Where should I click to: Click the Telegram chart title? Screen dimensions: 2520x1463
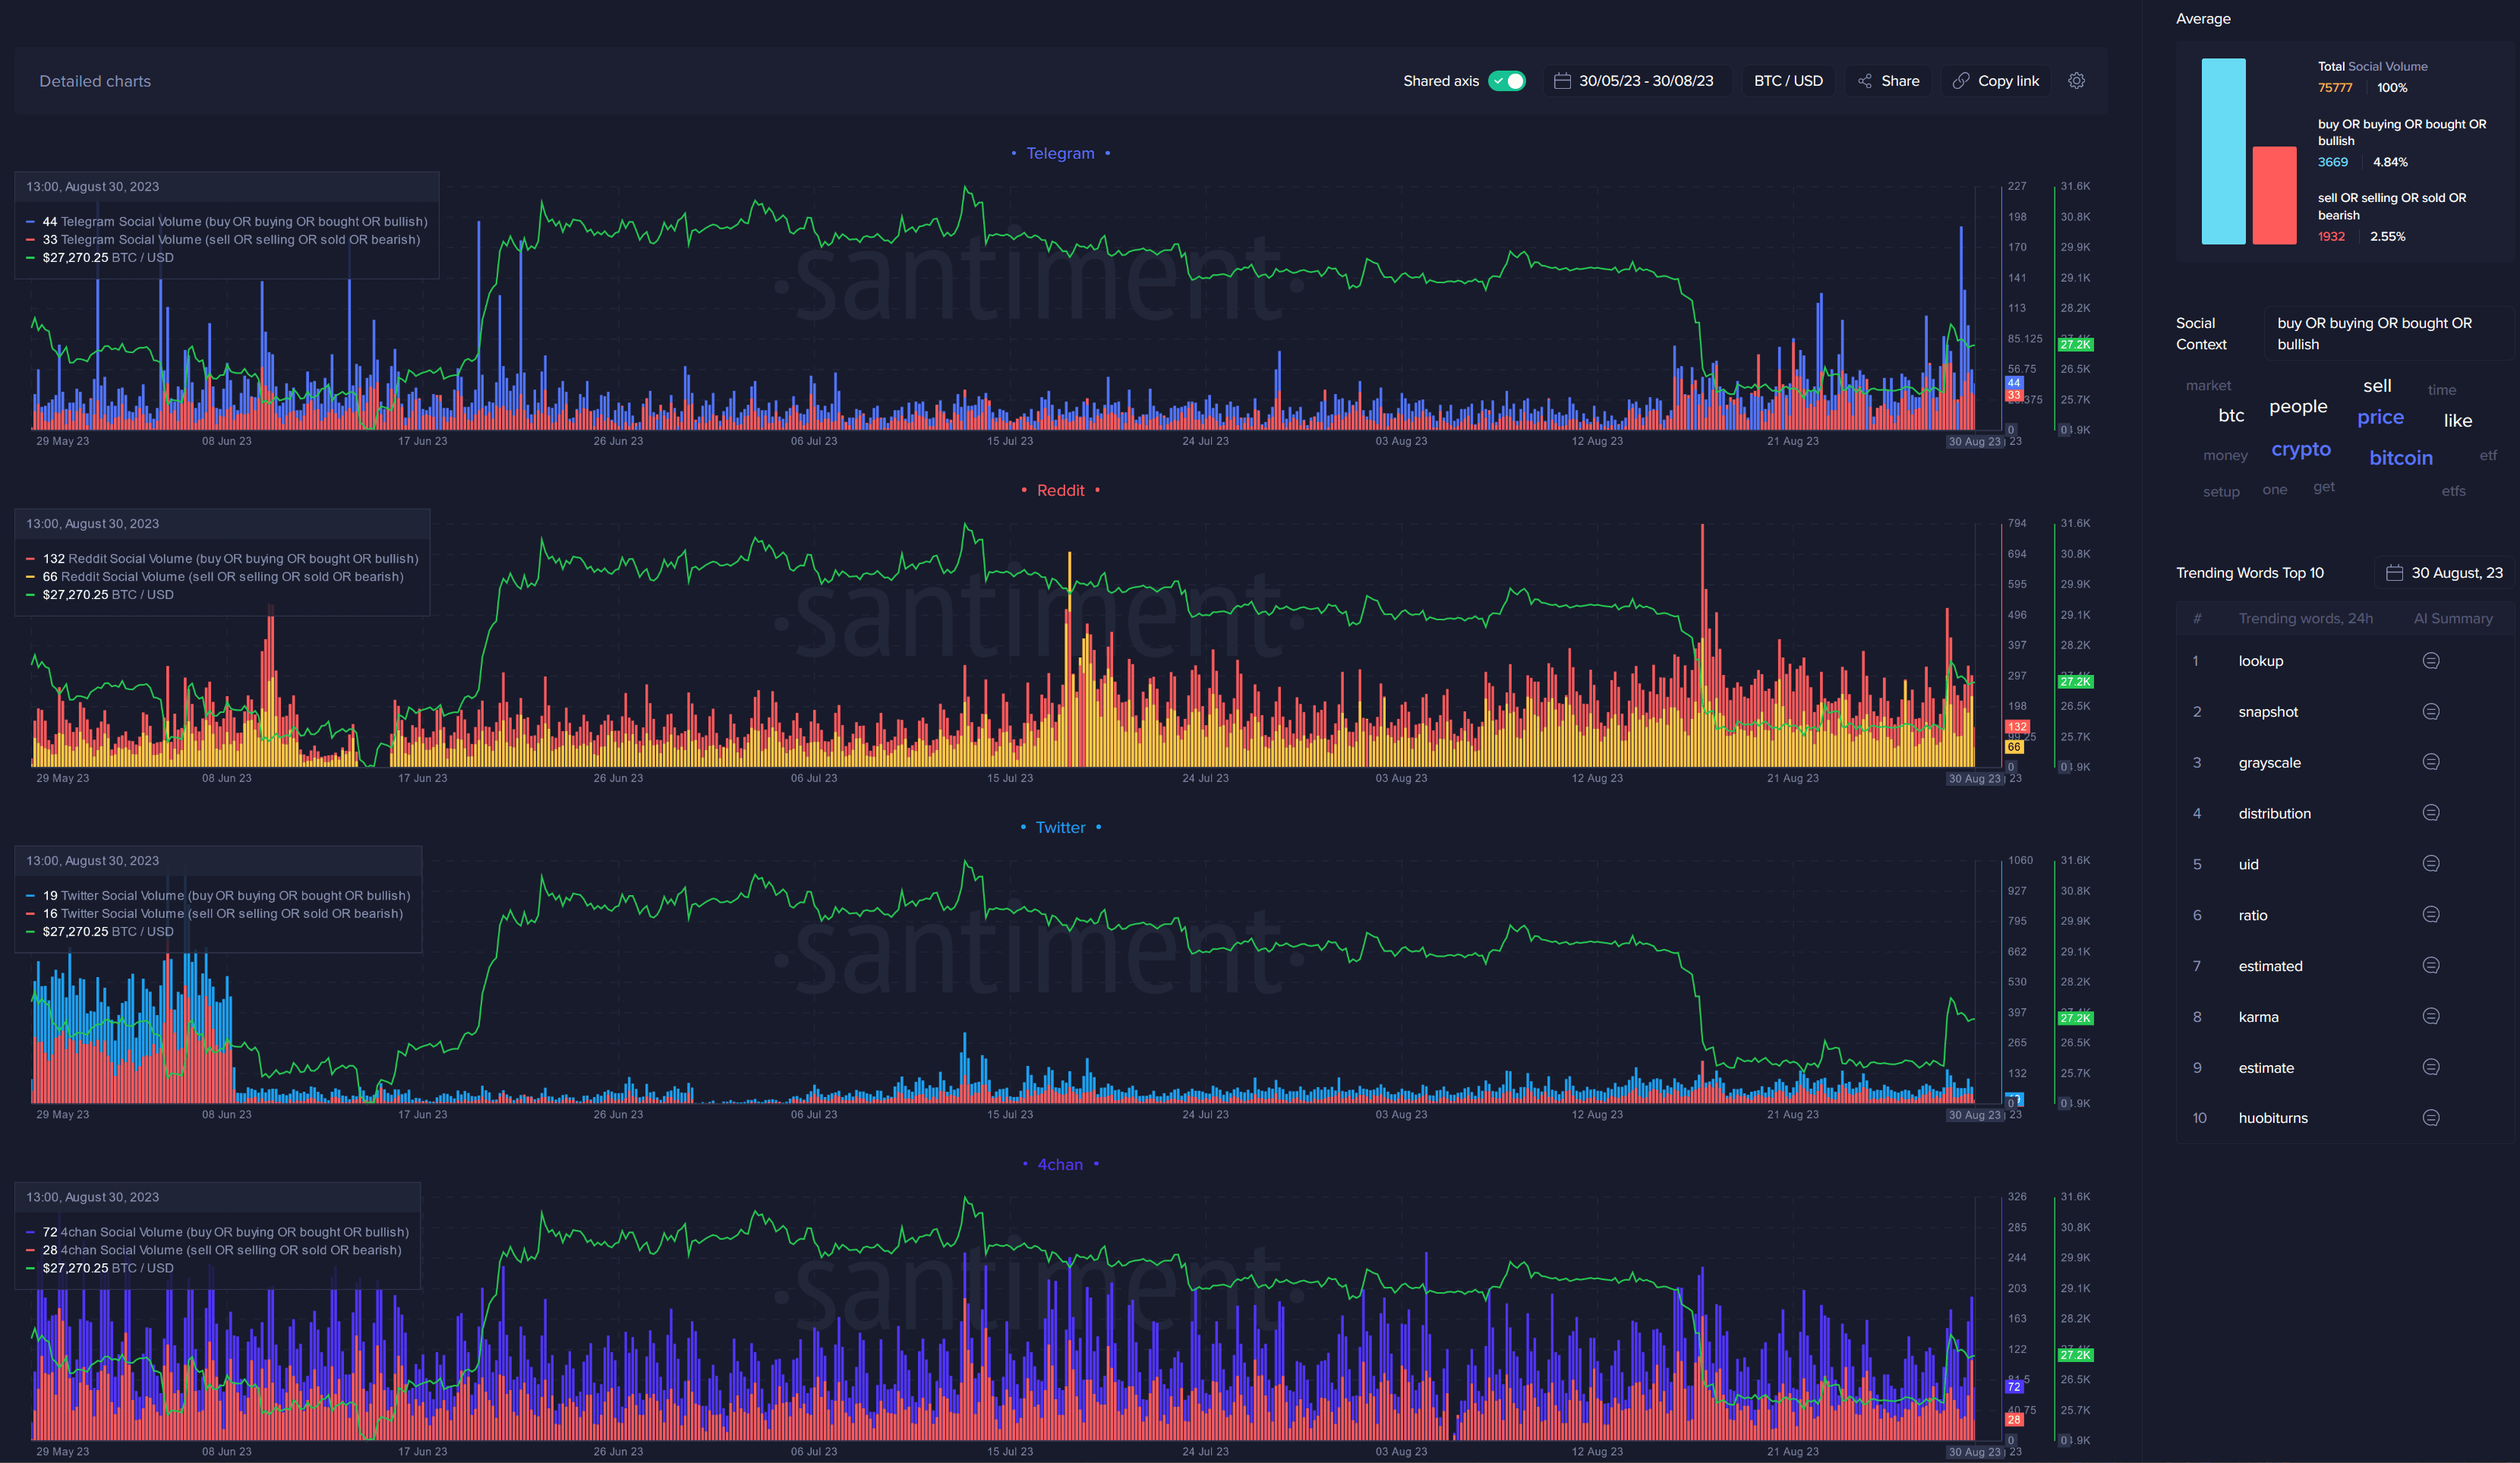[x=1060, y=153]
